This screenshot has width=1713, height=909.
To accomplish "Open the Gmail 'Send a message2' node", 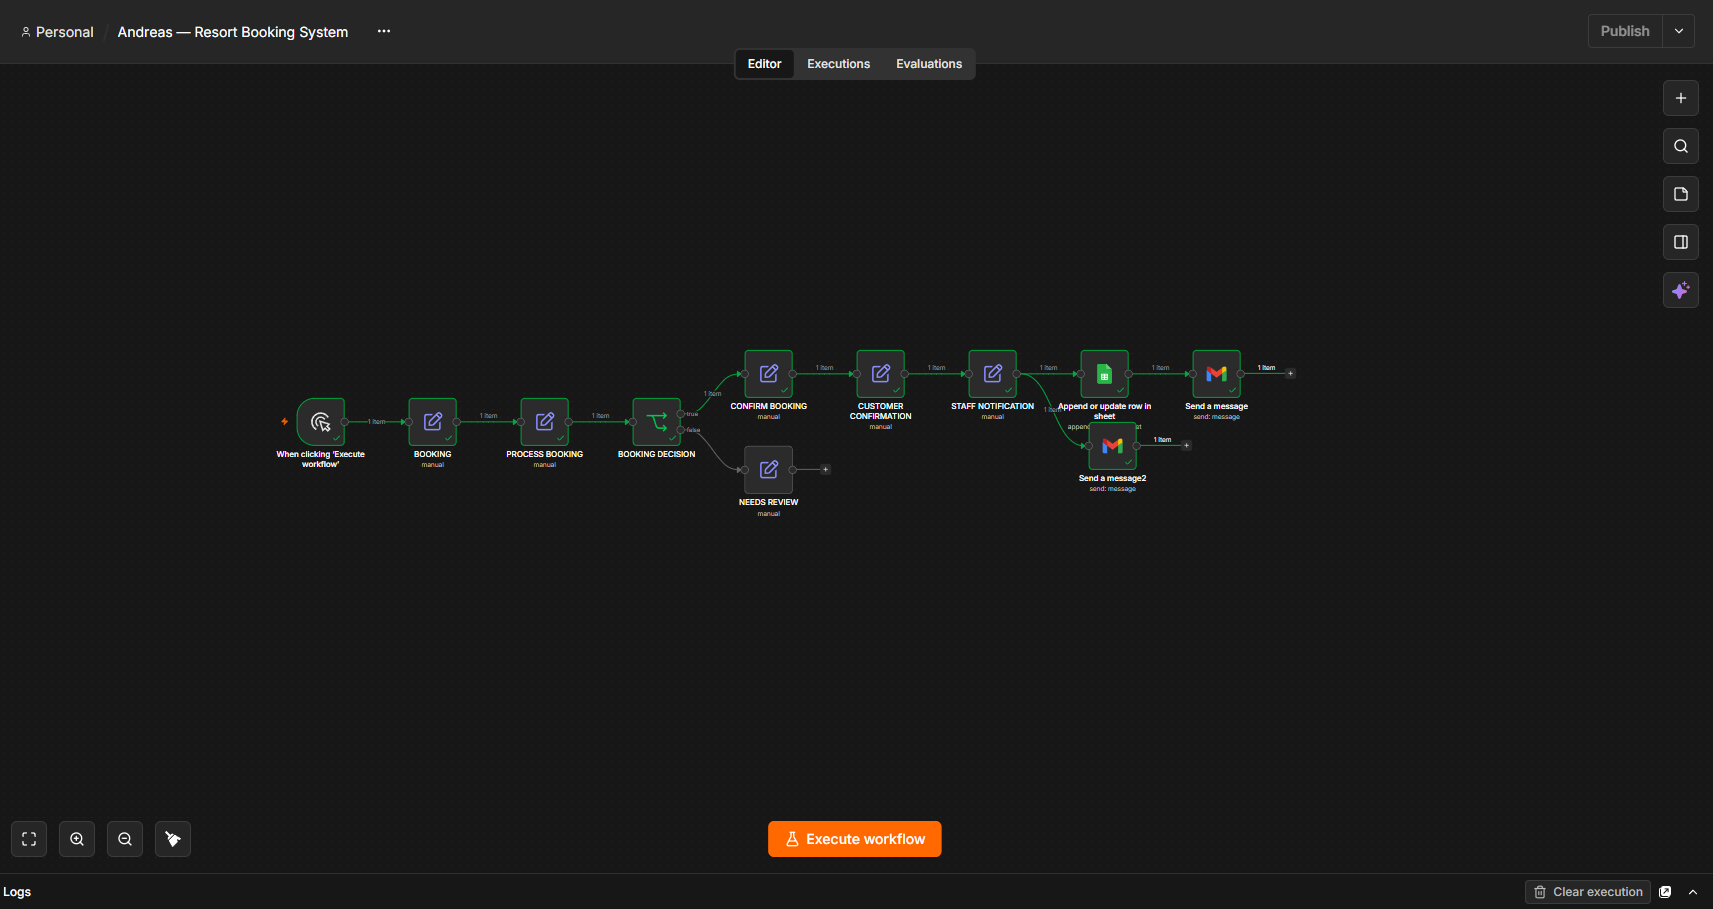I will click(x=1113, y=446).
